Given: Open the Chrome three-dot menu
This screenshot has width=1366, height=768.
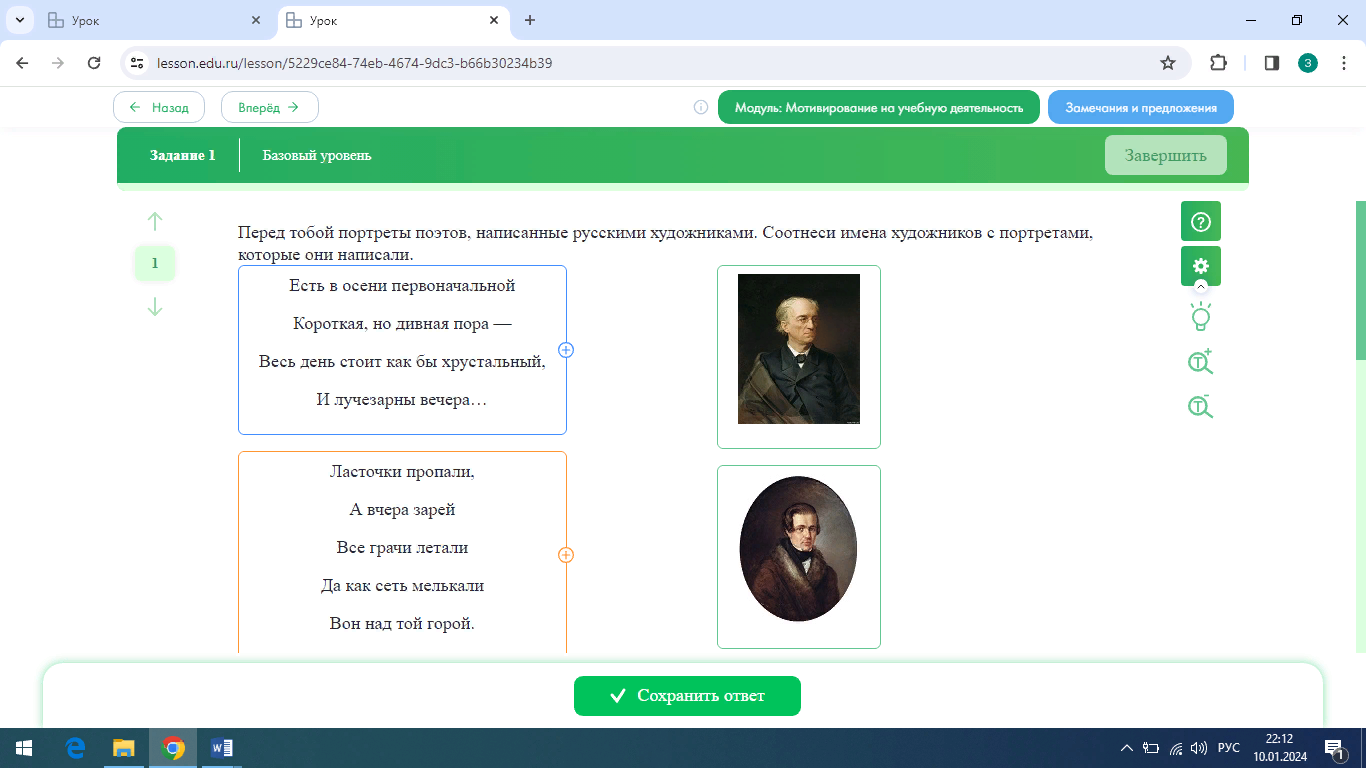Looking at the screenshot, I should tap(1343, 63).
